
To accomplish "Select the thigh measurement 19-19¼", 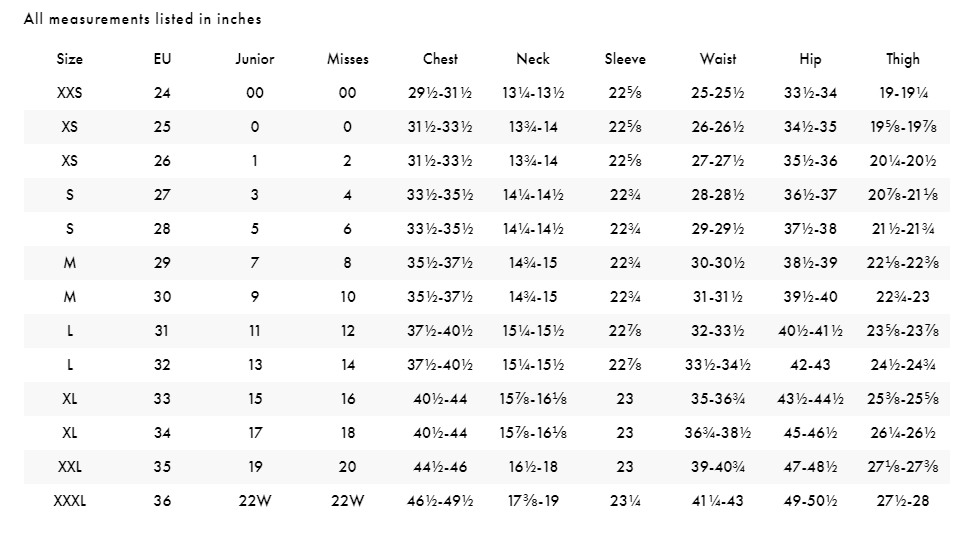I will tap(902, 93).
